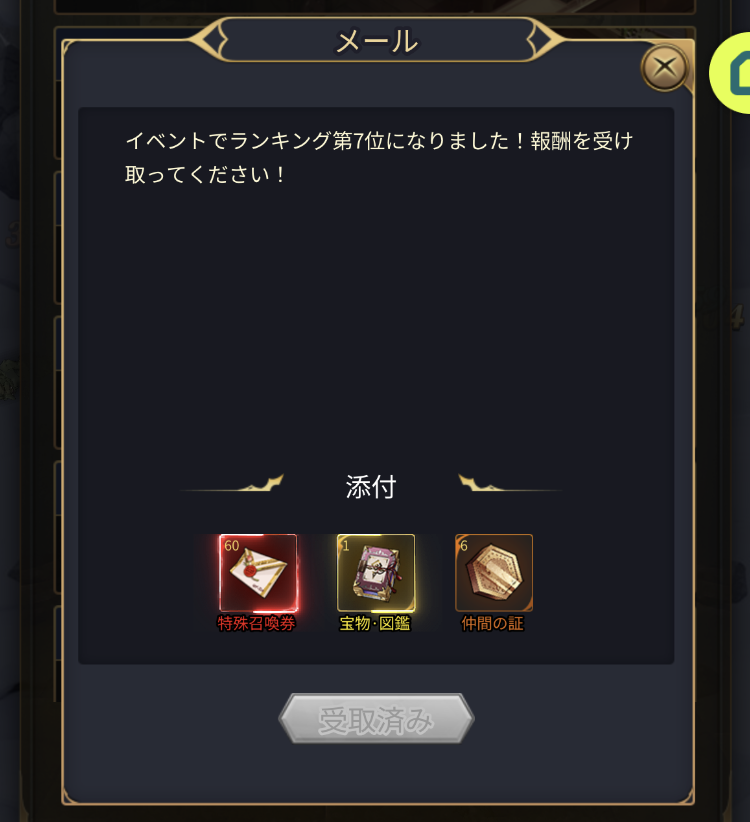Viewport: 750px width, 822px height.
Task: Click the right flourish beside 添付
Action: point(509,484)
